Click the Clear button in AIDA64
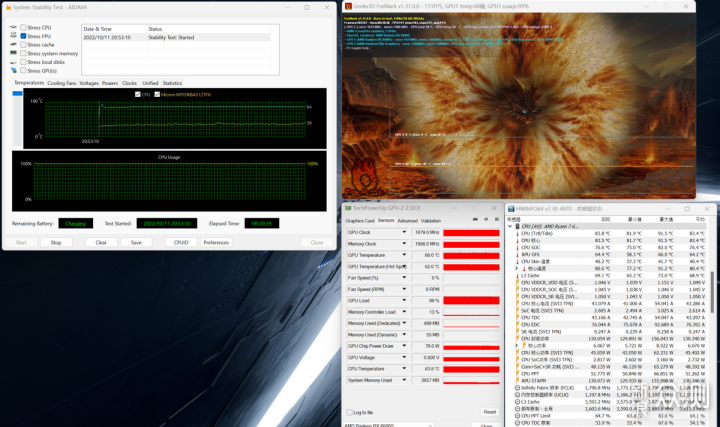The image size is (720, 427). 101,242
